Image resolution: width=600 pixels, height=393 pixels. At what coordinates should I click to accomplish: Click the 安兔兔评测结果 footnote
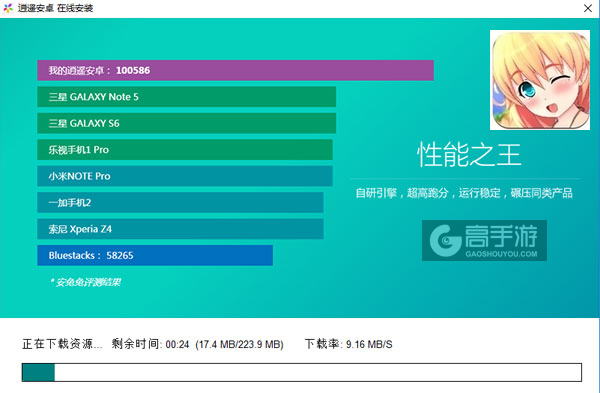[85, 282]
